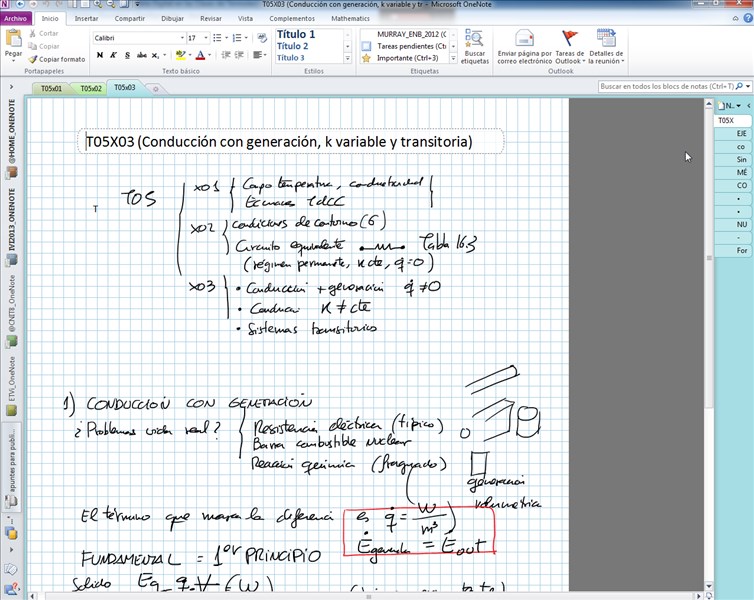Click the numbered list icon
754x600 pixels.
237,38
